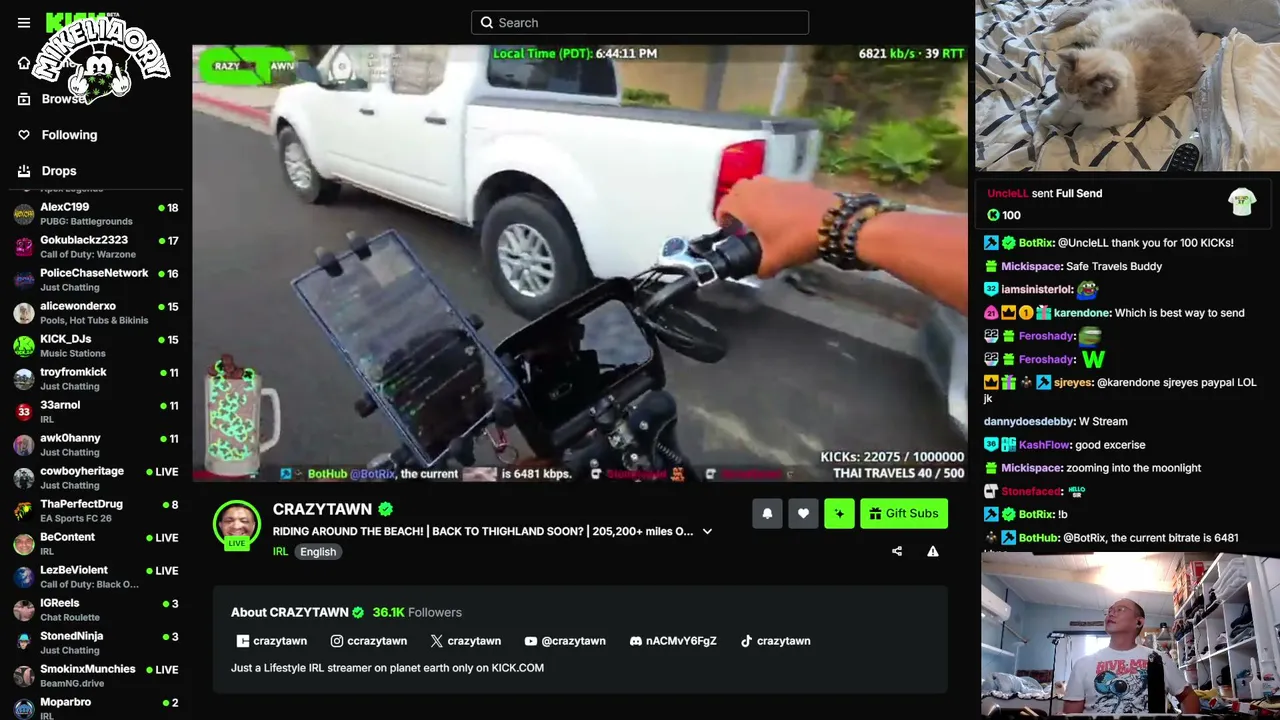Image resolution: width=1280 pixels, height=720 pixels.
Task: Open troyfromkick channel avatar
Action: coord(24,379)
